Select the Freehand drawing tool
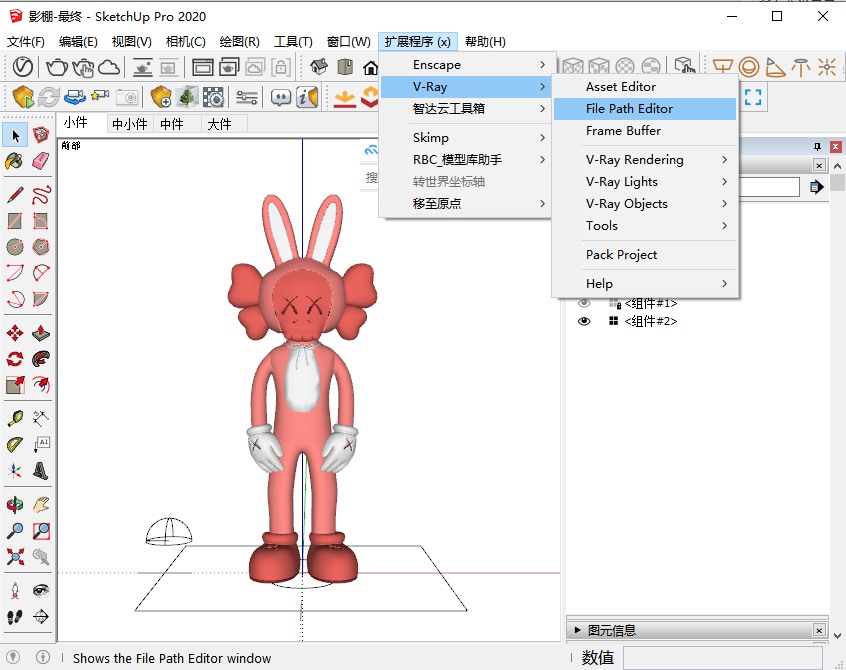This screenshot has height=670, width=846. pyautogui.click(x=41, y=195)
